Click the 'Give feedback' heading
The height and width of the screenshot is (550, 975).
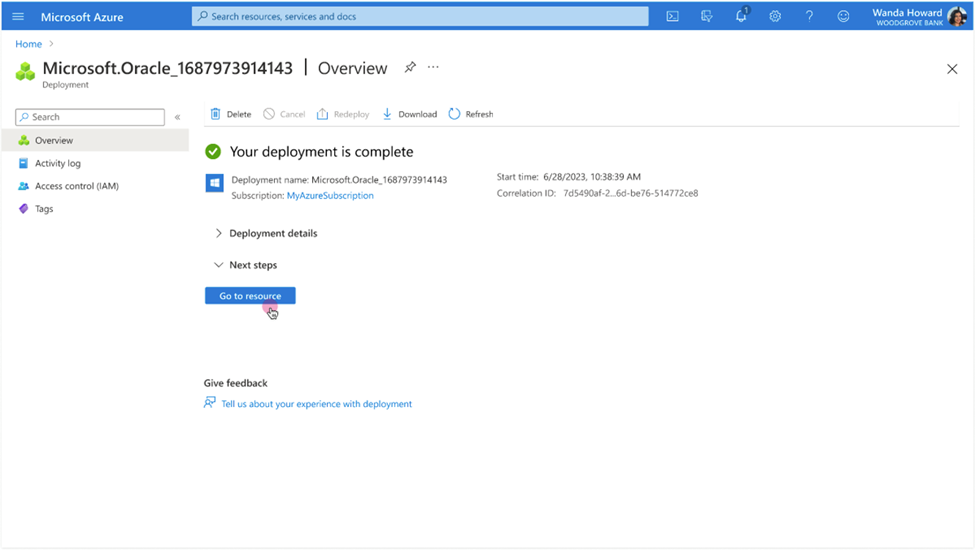pyautogui.click(x=236, y=383)
